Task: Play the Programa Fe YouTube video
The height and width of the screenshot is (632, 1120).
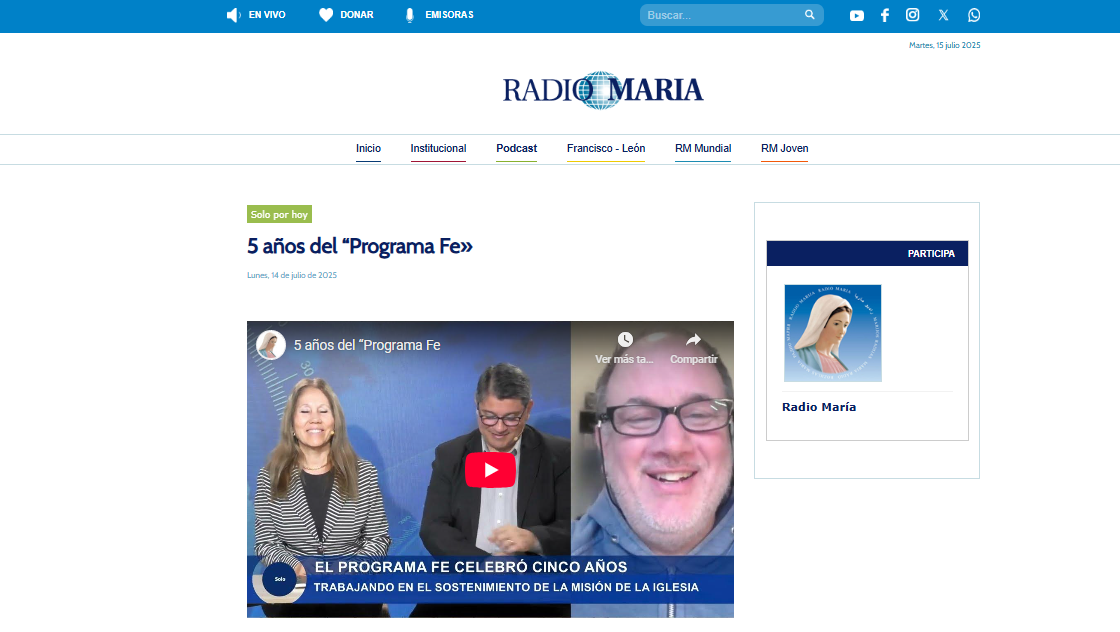Action: [490, 470]
